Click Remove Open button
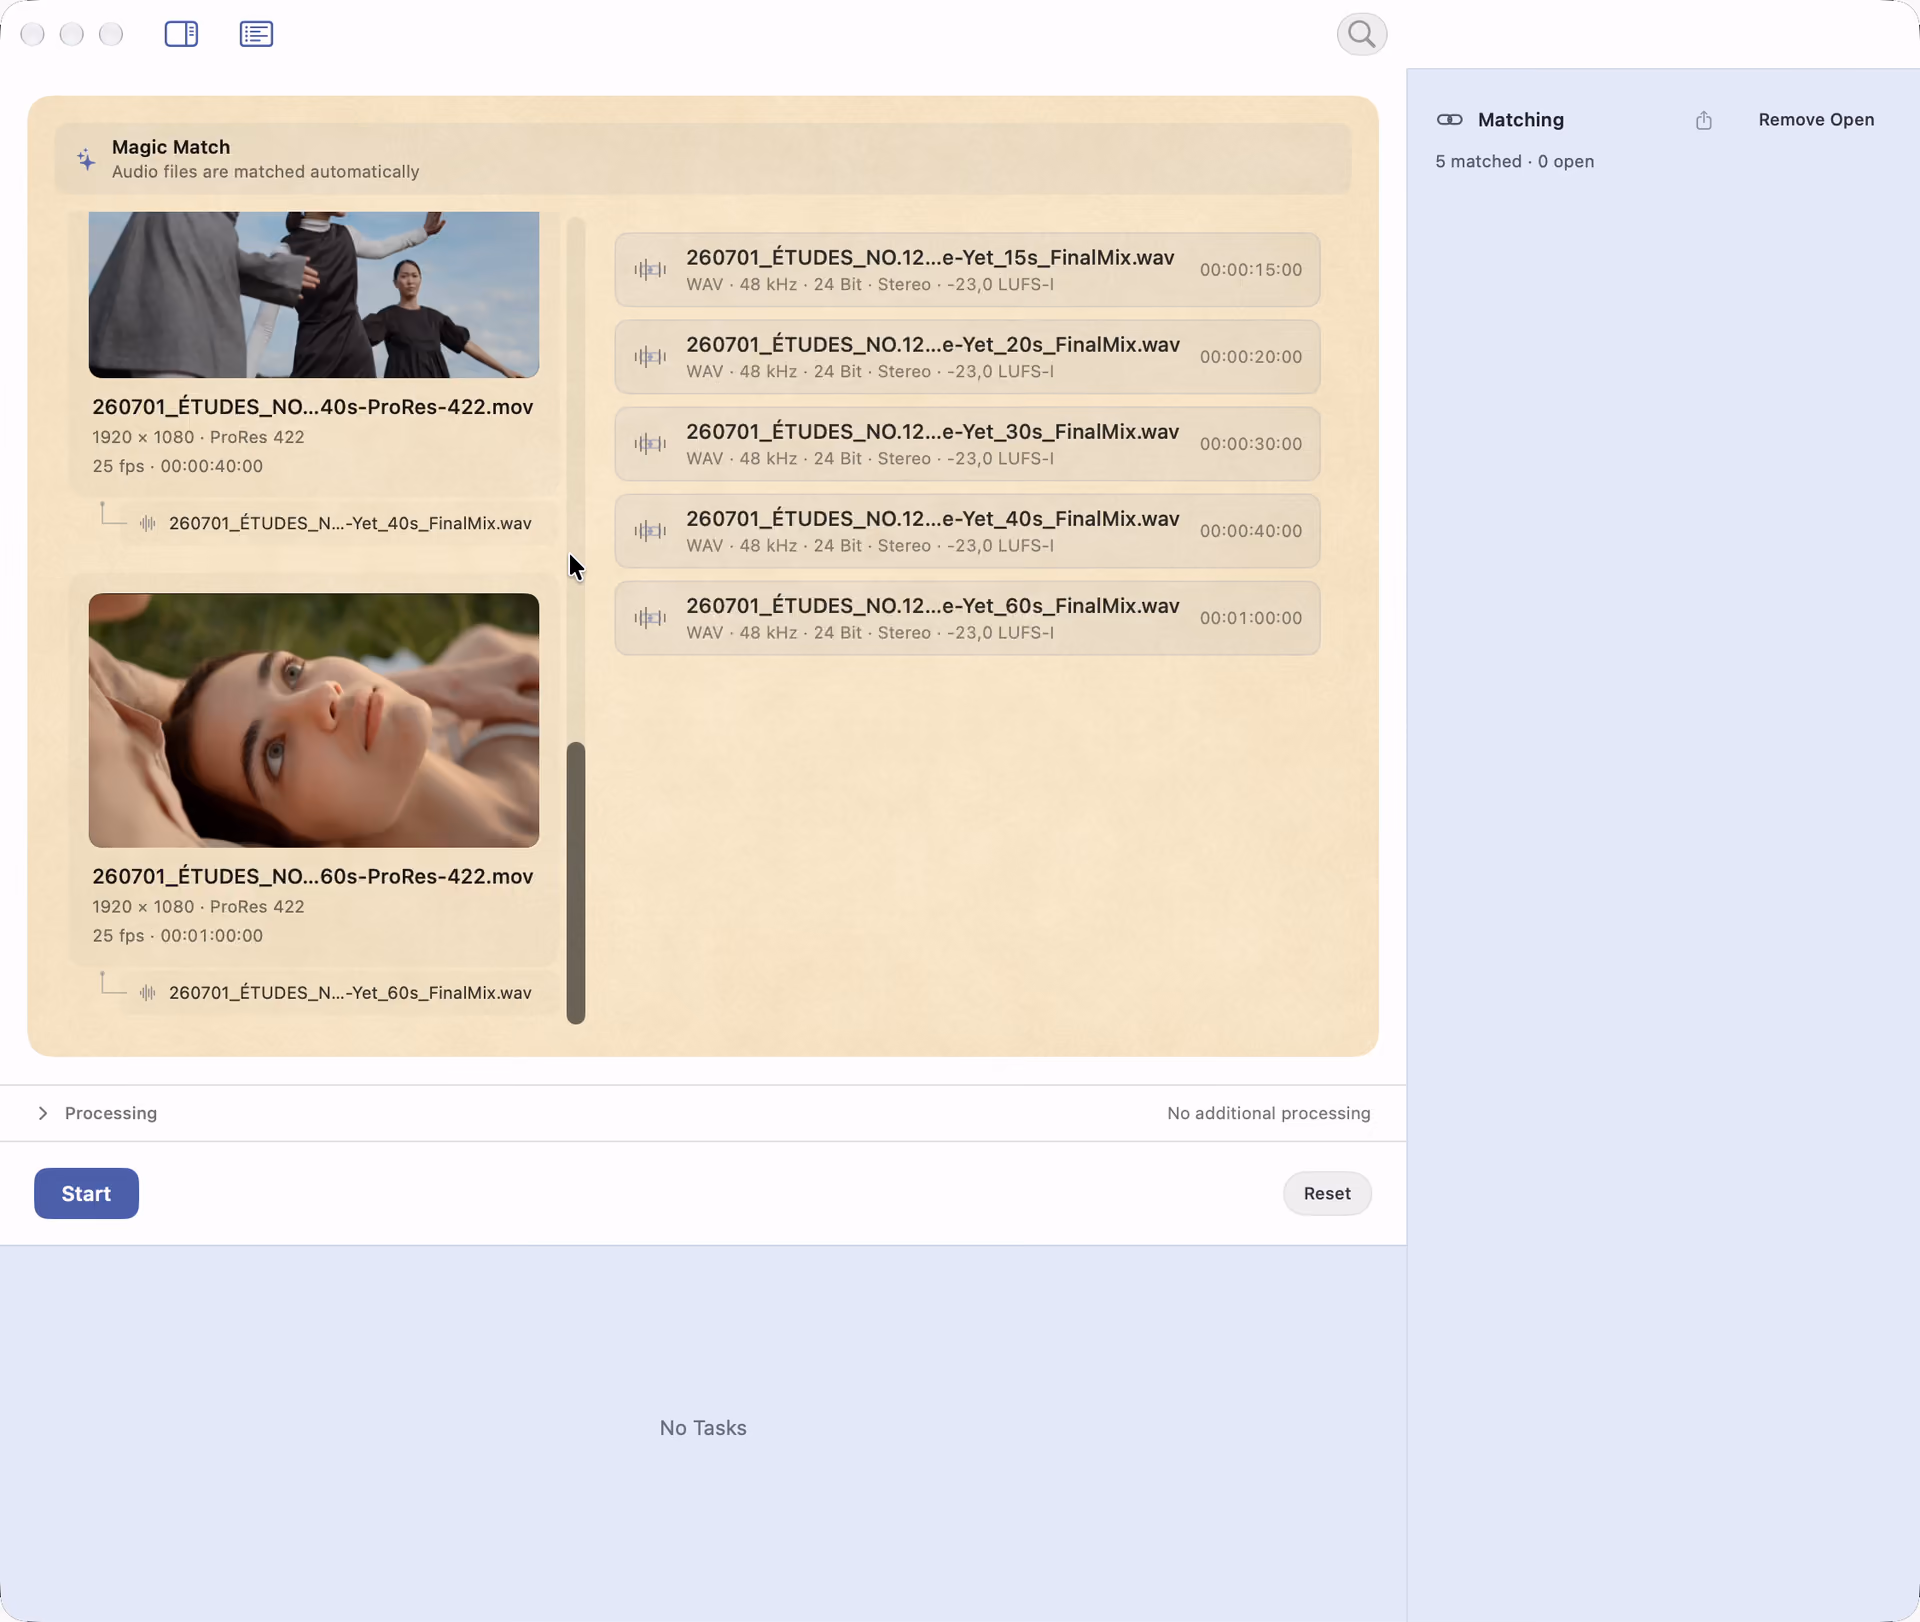Viewport: 1920px width, 1622px height. click(1816, 120)
